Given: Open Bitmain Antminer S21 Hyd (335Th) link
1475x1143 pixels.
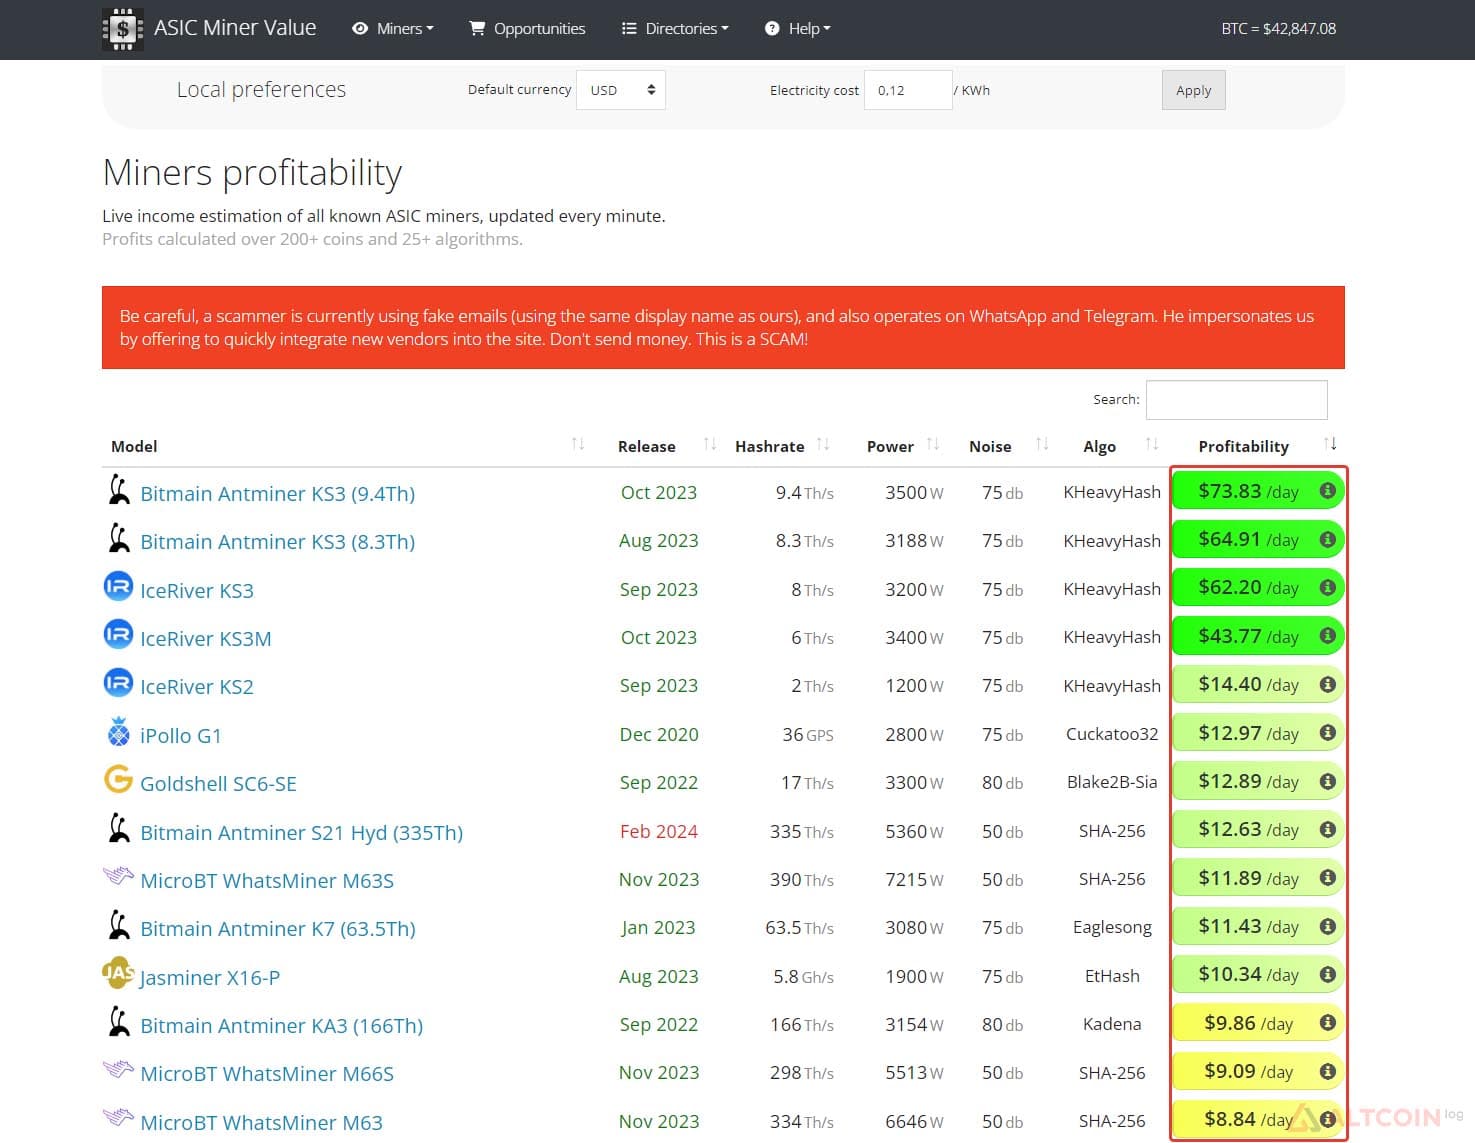Looking at the screenshot, I should (301, 833).
